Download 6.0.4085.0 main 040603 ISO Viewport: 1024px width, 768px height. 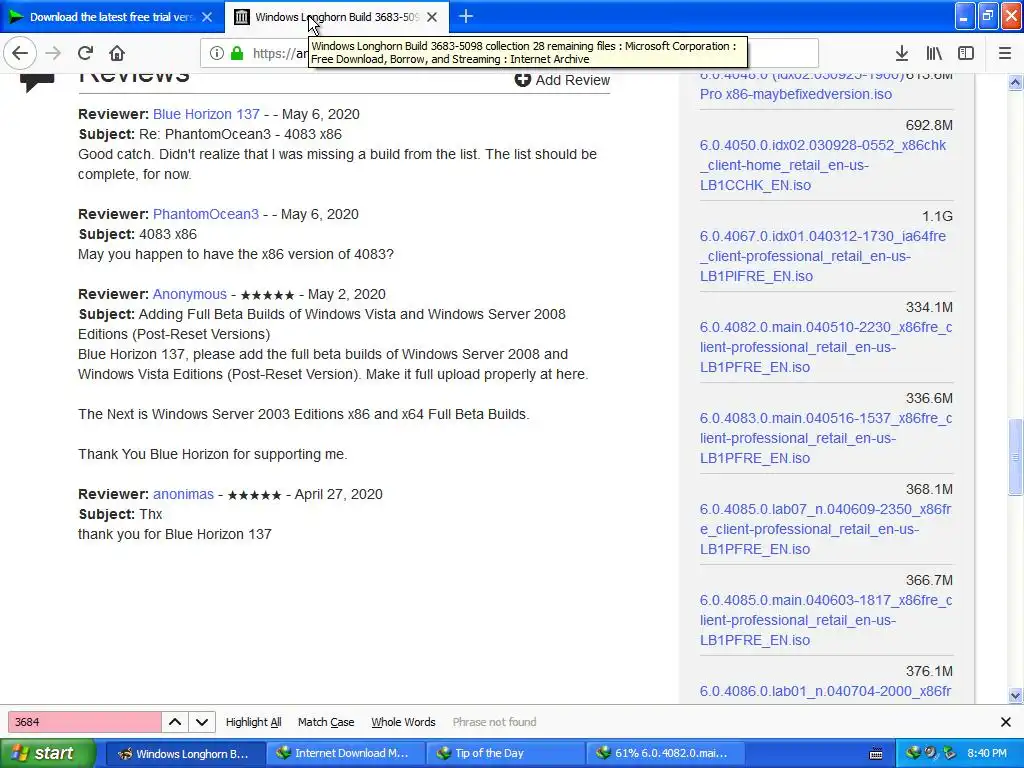pyautogui.click(x=825, y=620)
